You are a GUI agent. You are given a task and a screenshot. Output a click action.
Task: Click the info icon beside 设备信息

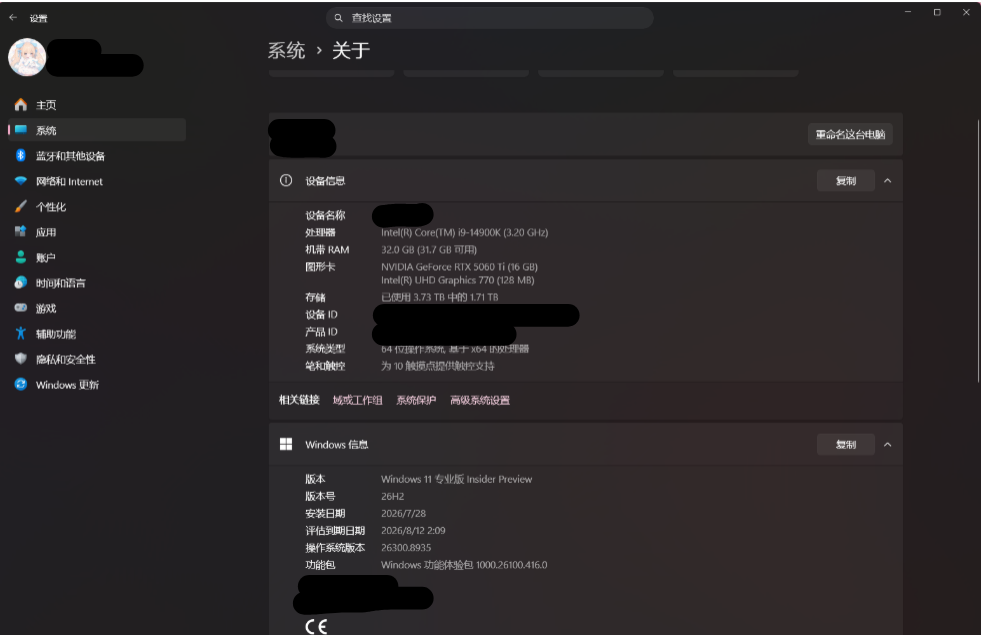coord(286,180)
